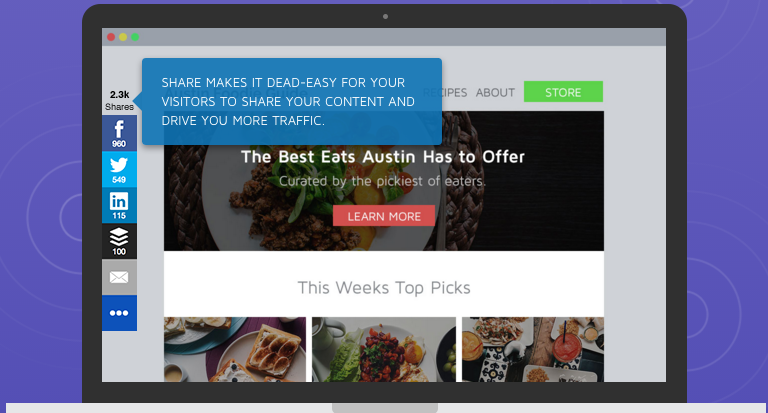Open the RECIPES menu item
The image size is (768, 413).
(x=445, y=93)
